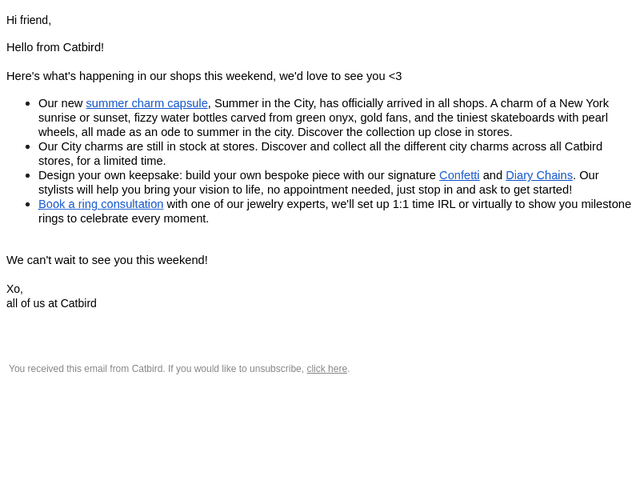640x480 pixels.
Task: Open the Diary Chains link
Action: click(x=539, y=175)
